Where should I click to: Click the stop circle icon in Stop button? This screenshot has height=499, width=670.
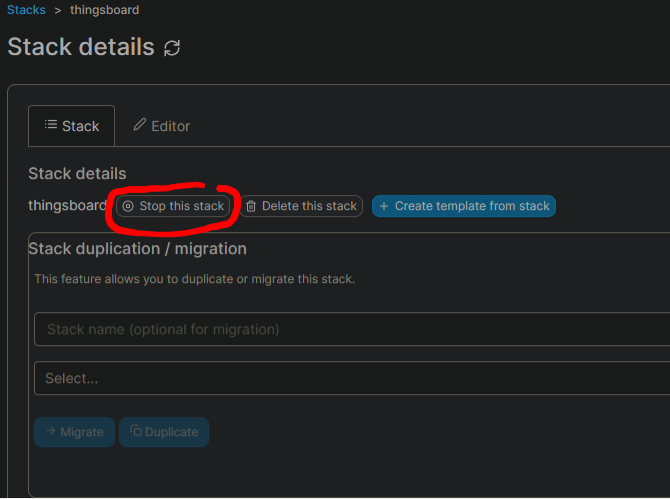[x=128, y=206]
